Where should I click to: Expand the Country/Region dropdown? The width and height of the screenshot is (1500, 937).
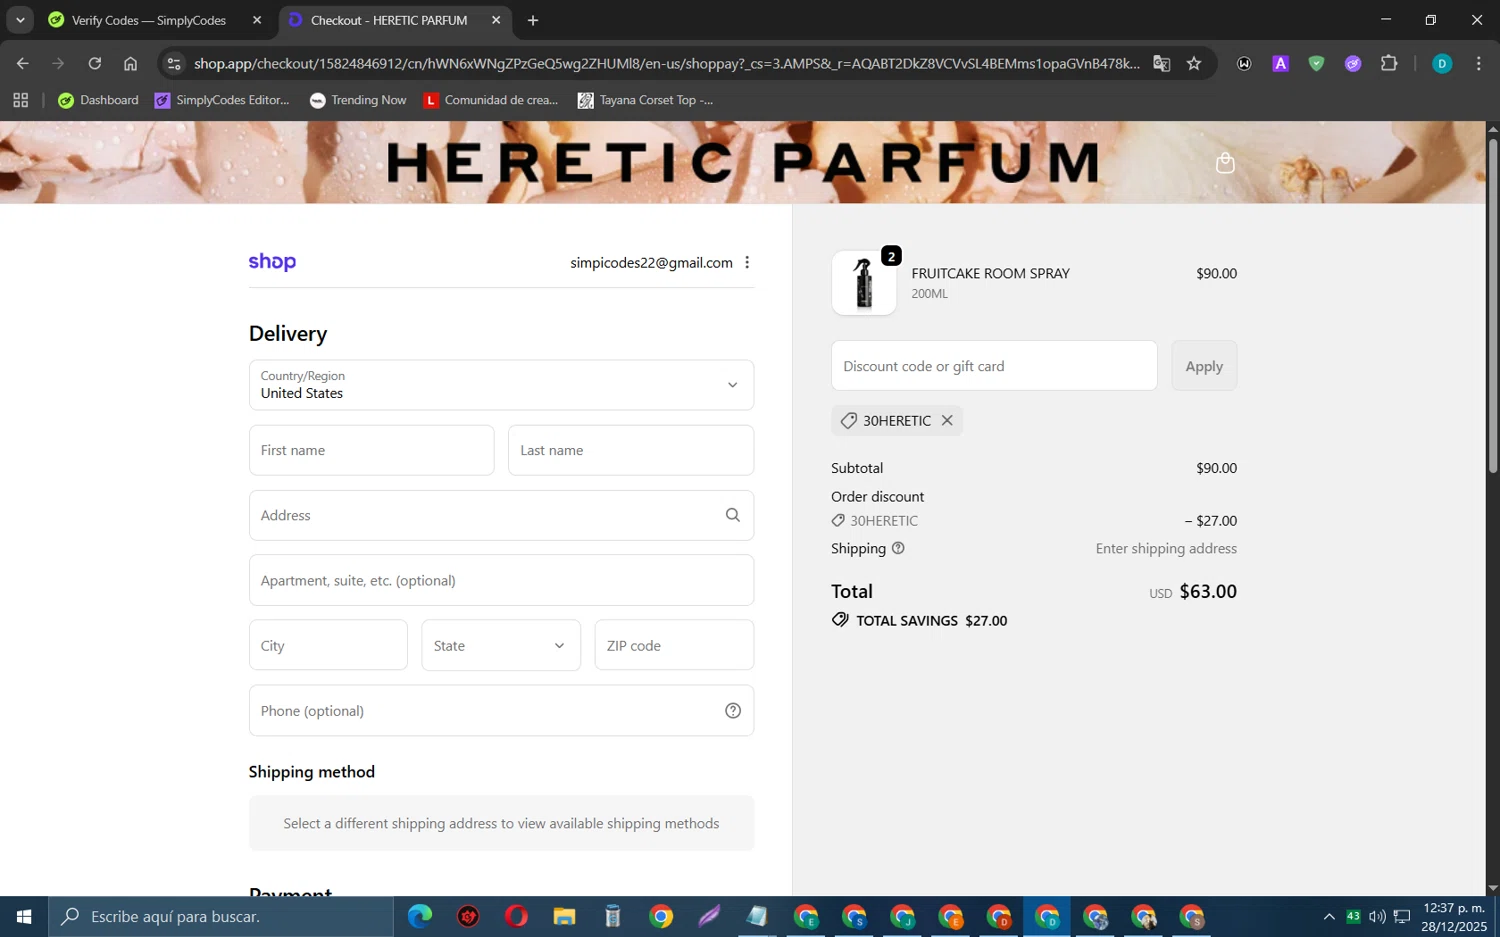pyautogui.click(x=501, y=385)
